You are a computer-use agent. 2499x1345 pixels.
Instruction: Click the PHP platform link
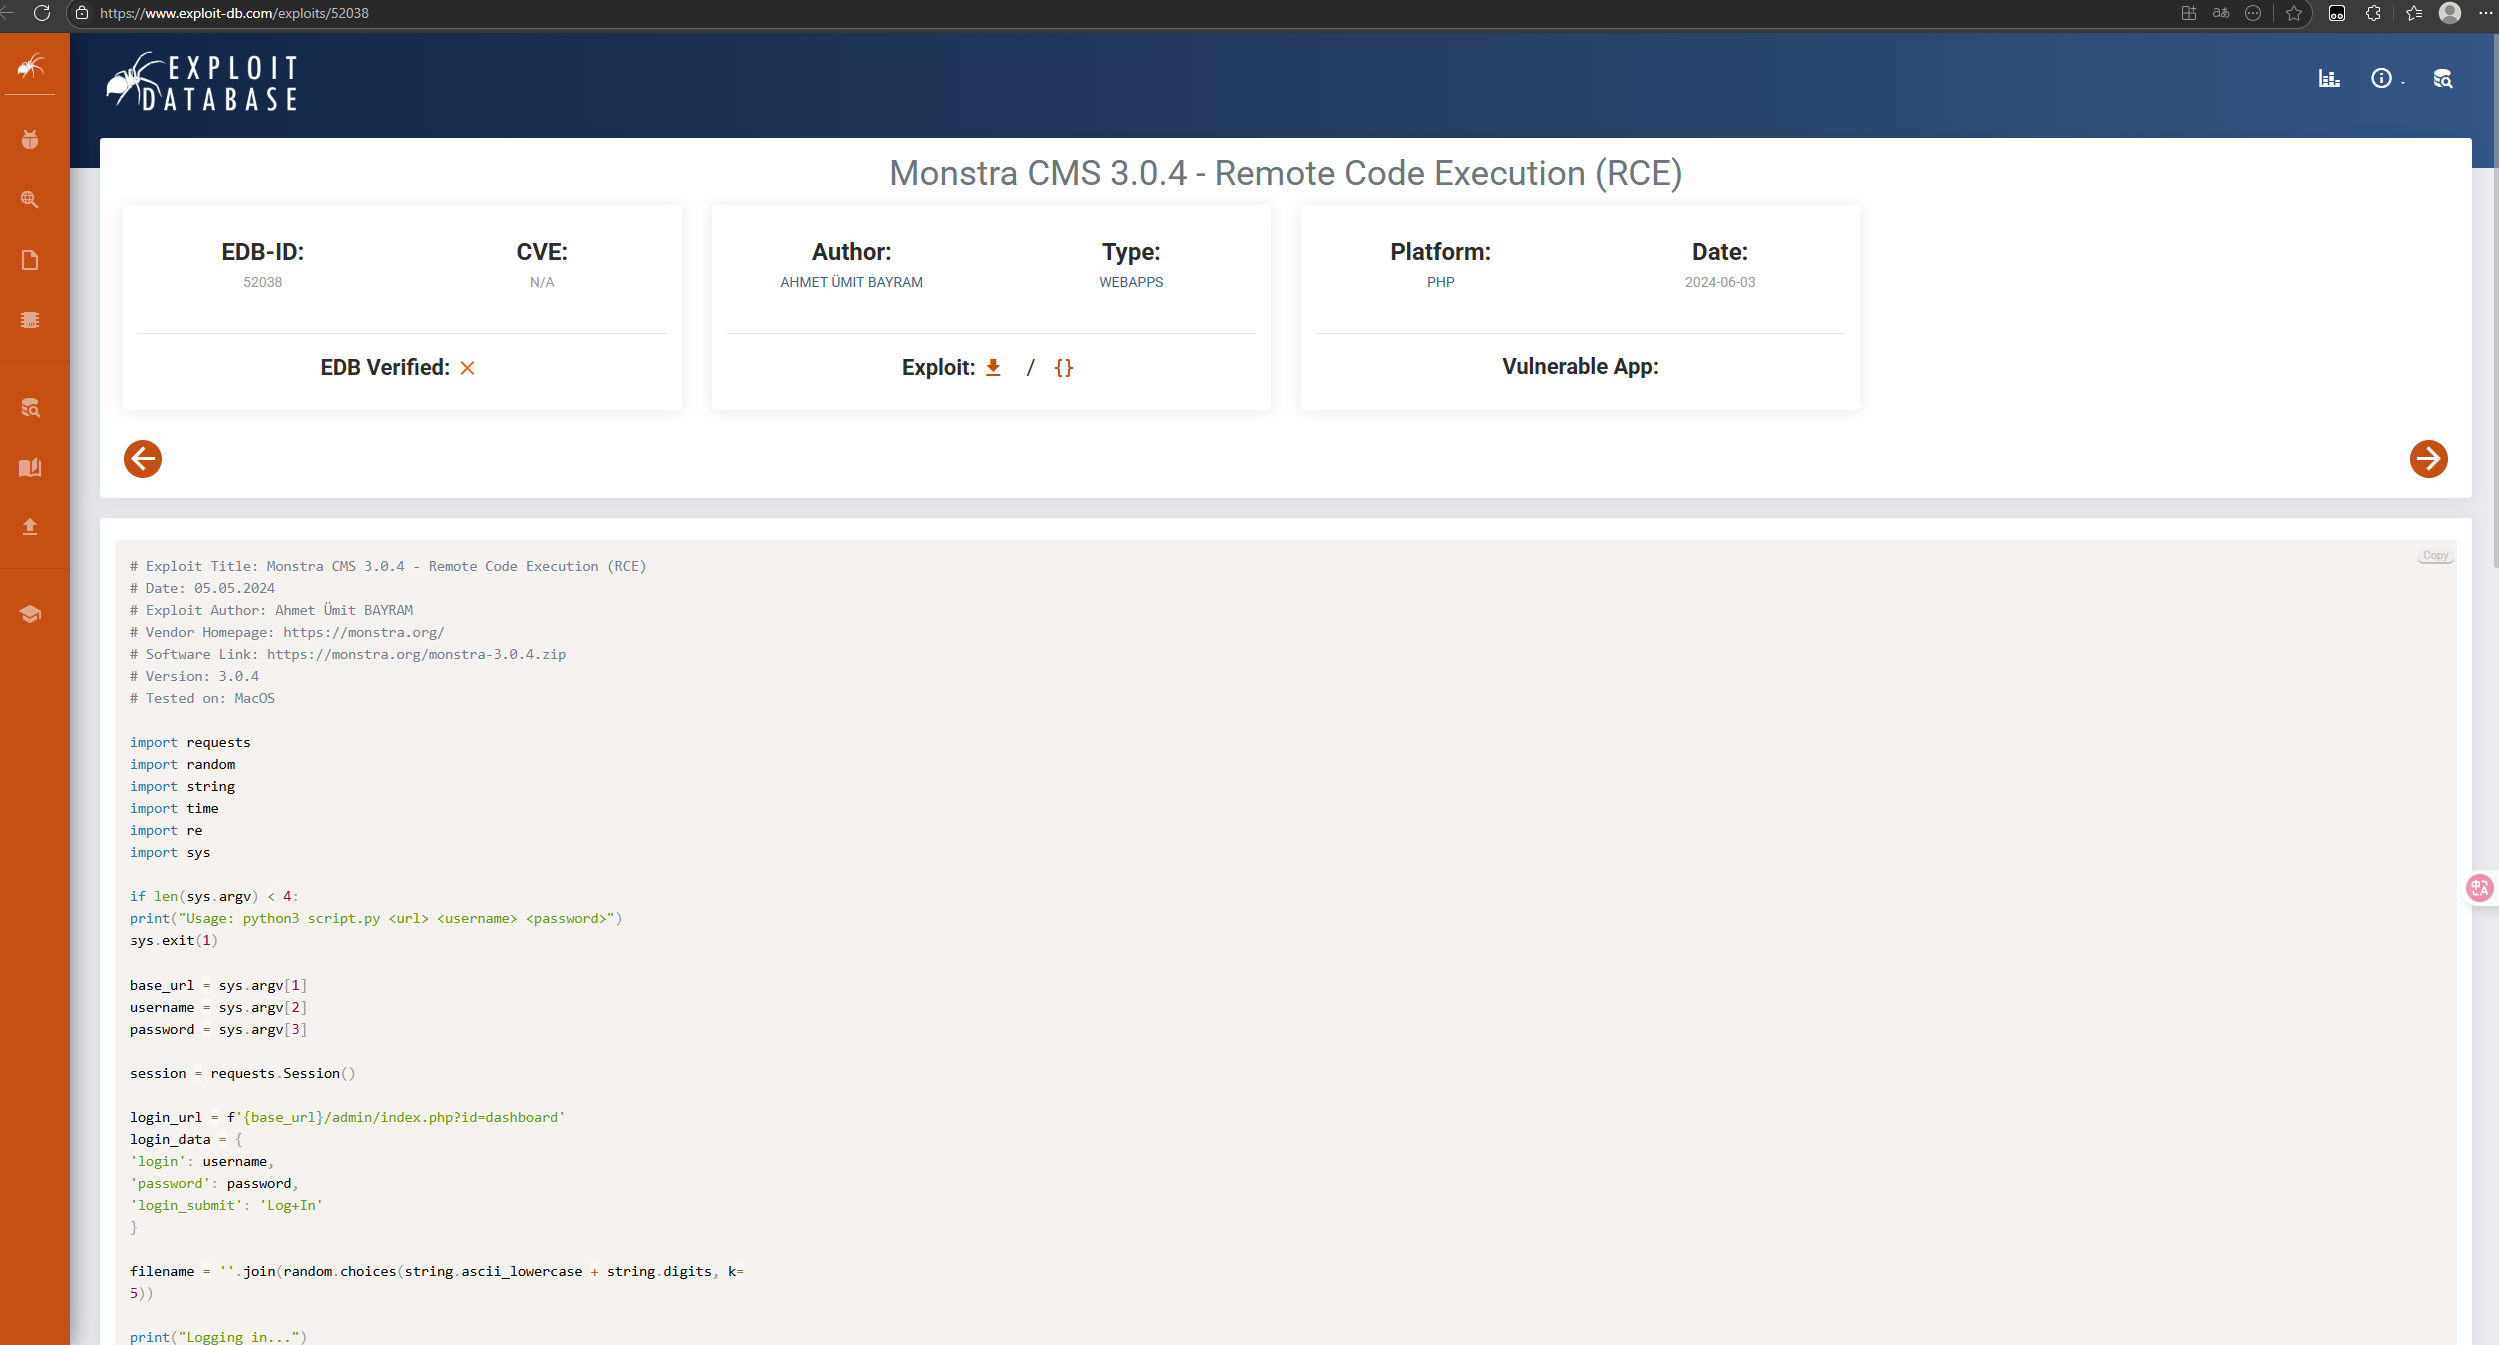(1440, 282)
